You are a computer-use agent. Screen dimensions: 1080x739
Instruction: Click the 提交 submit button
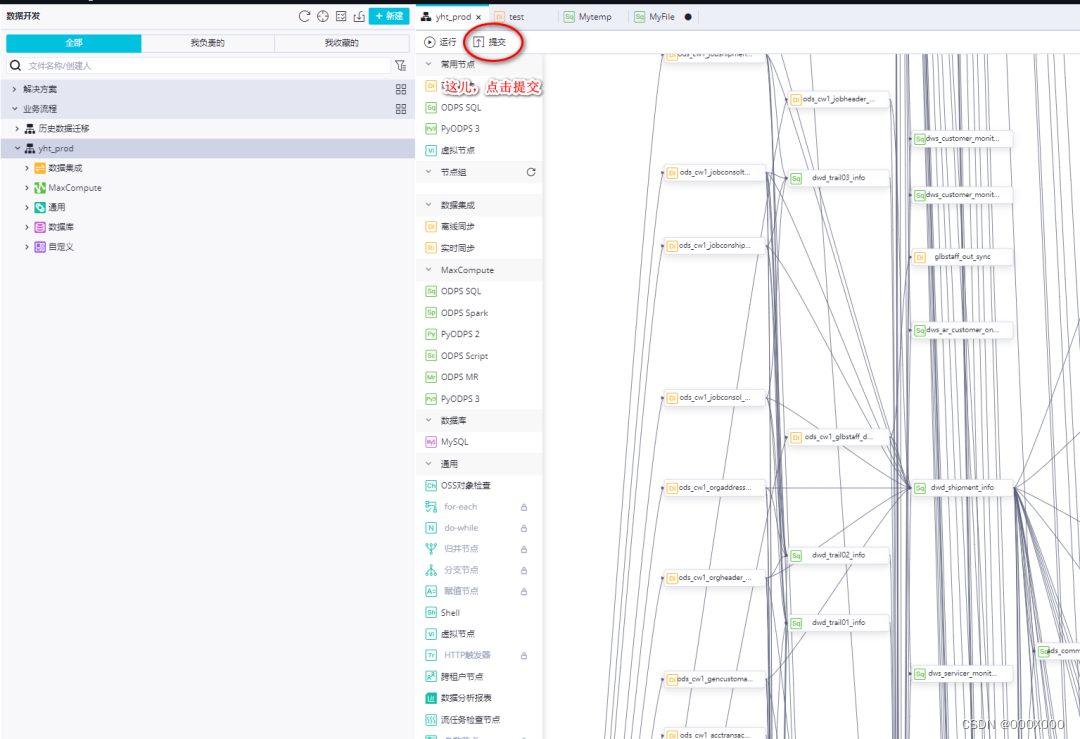coord(490,42)
